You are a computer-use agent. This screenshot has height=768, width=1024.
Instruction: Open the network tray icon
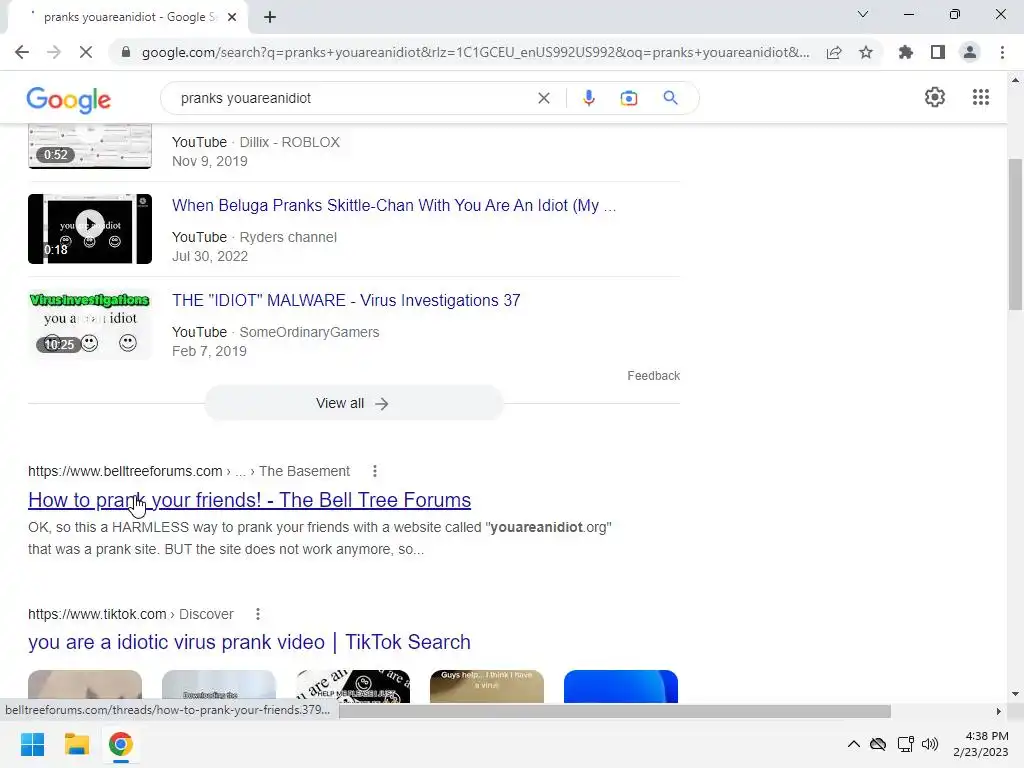click(x=905, y=744)
